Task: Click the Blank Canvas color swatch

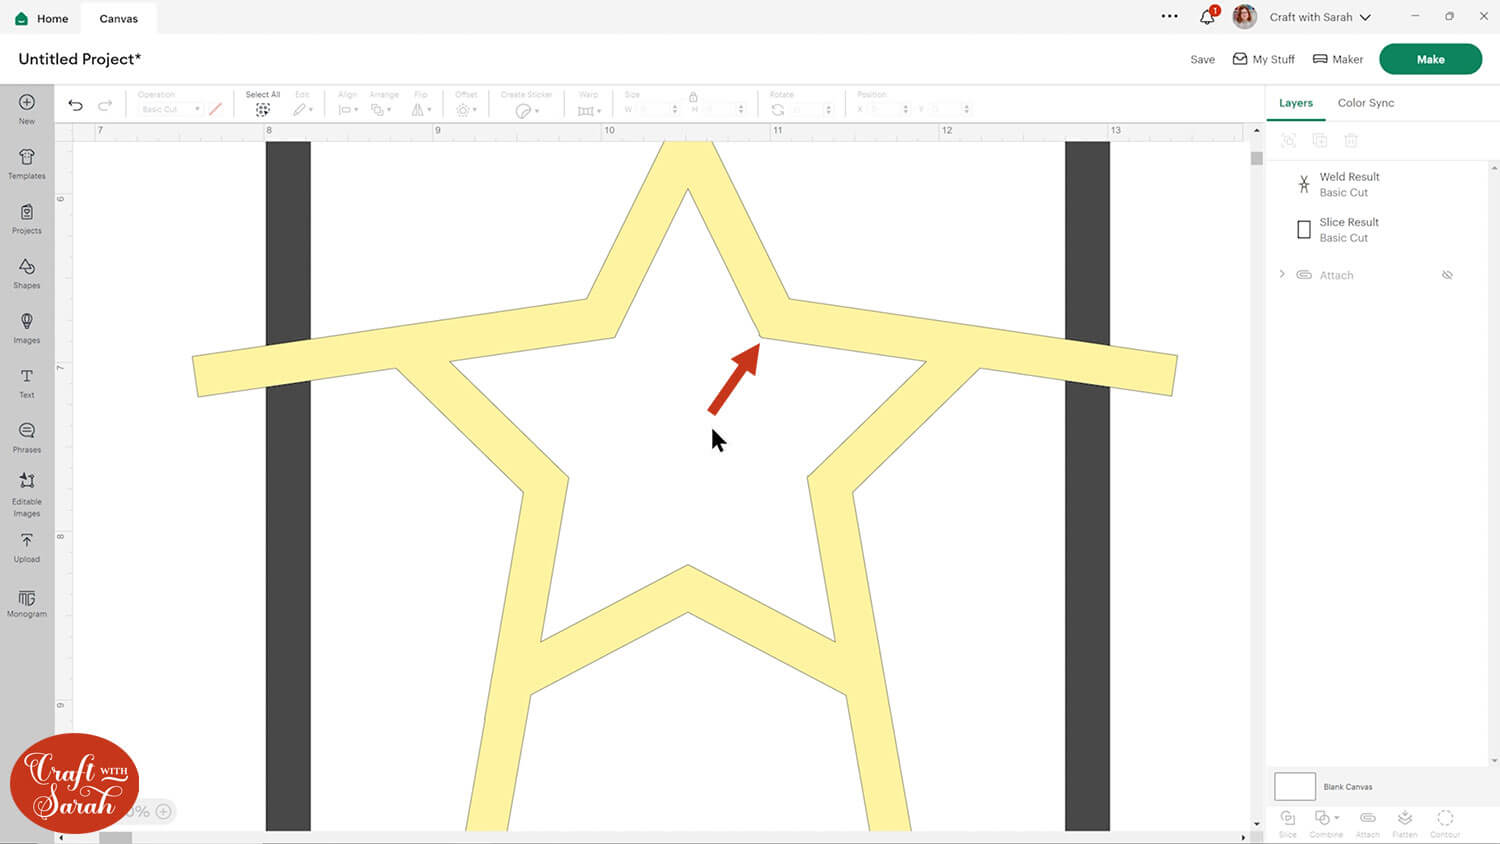Action: (x=1295, y=786)
